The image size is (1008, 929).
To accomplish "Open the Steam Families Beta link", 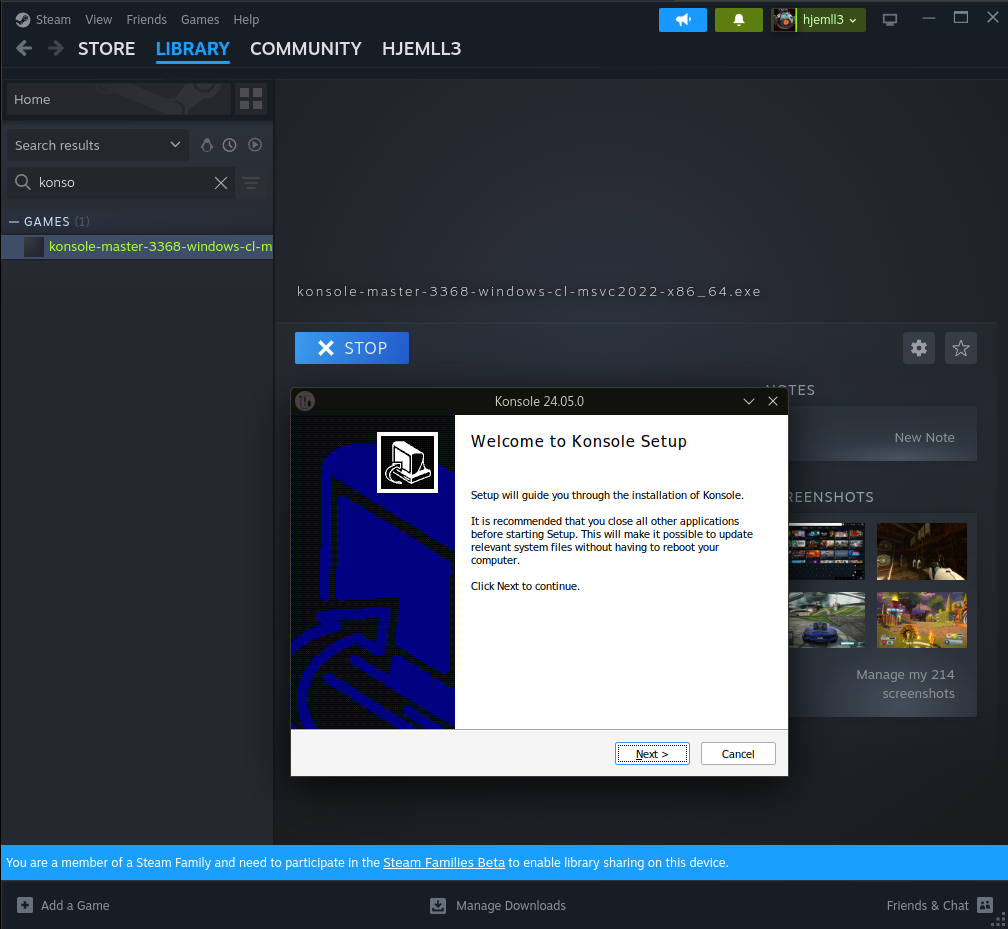I will pos(444,861).
